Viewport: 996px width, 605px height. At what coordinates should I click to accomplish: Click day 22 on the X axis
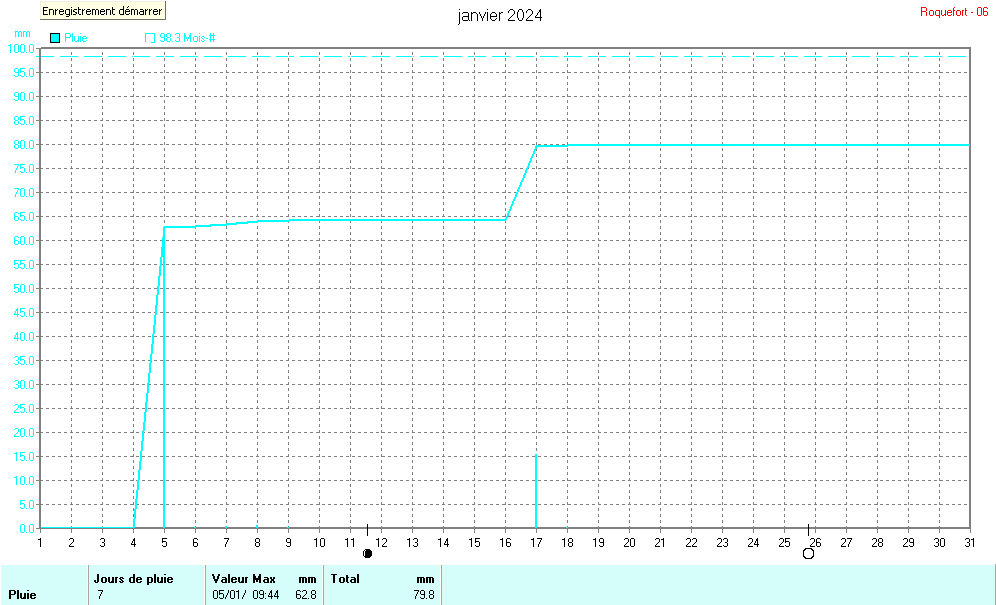coord(691,543)
